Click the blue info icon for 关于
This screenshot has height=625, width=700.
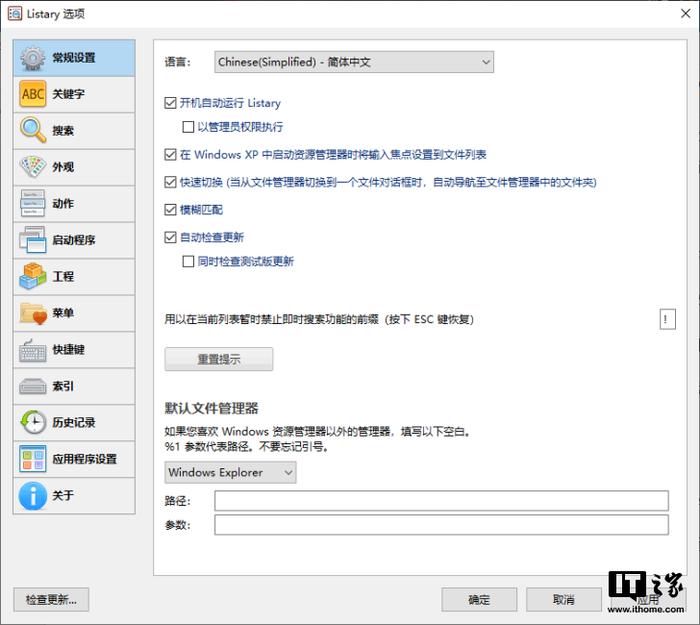33,496
